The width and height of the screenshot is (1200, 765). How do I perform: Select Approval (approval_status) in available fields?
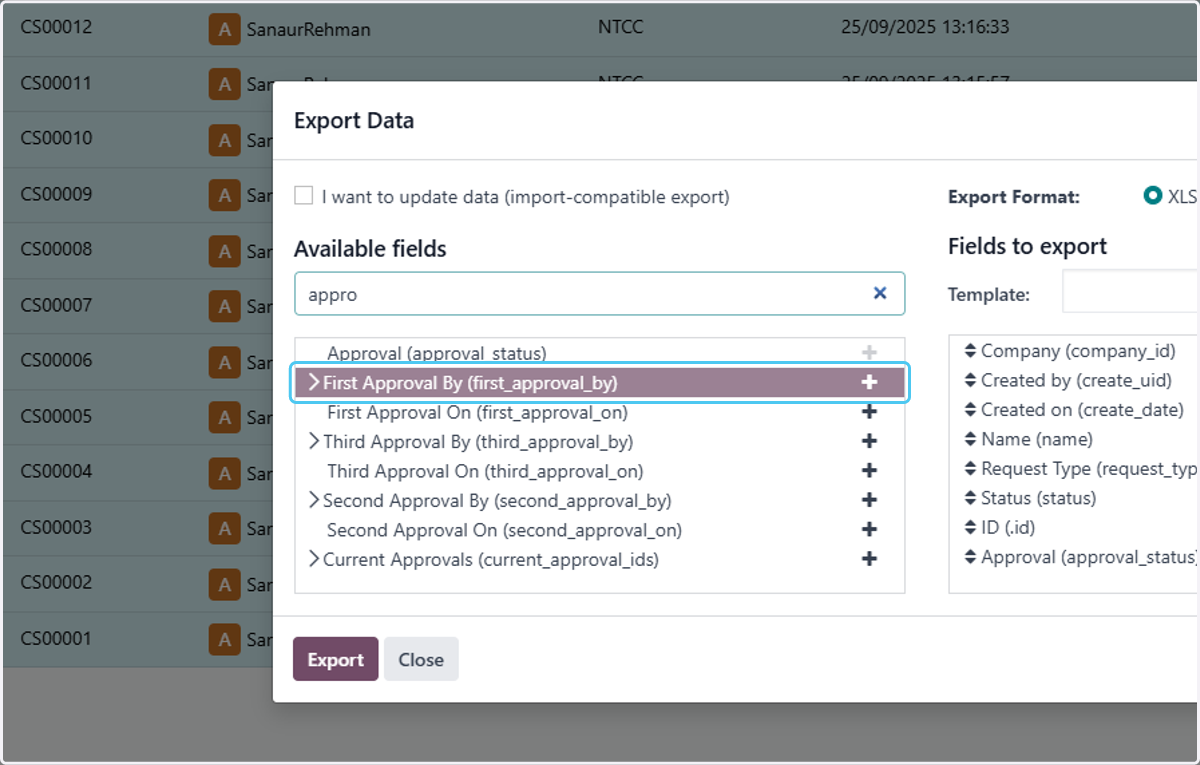coord(437,353)
